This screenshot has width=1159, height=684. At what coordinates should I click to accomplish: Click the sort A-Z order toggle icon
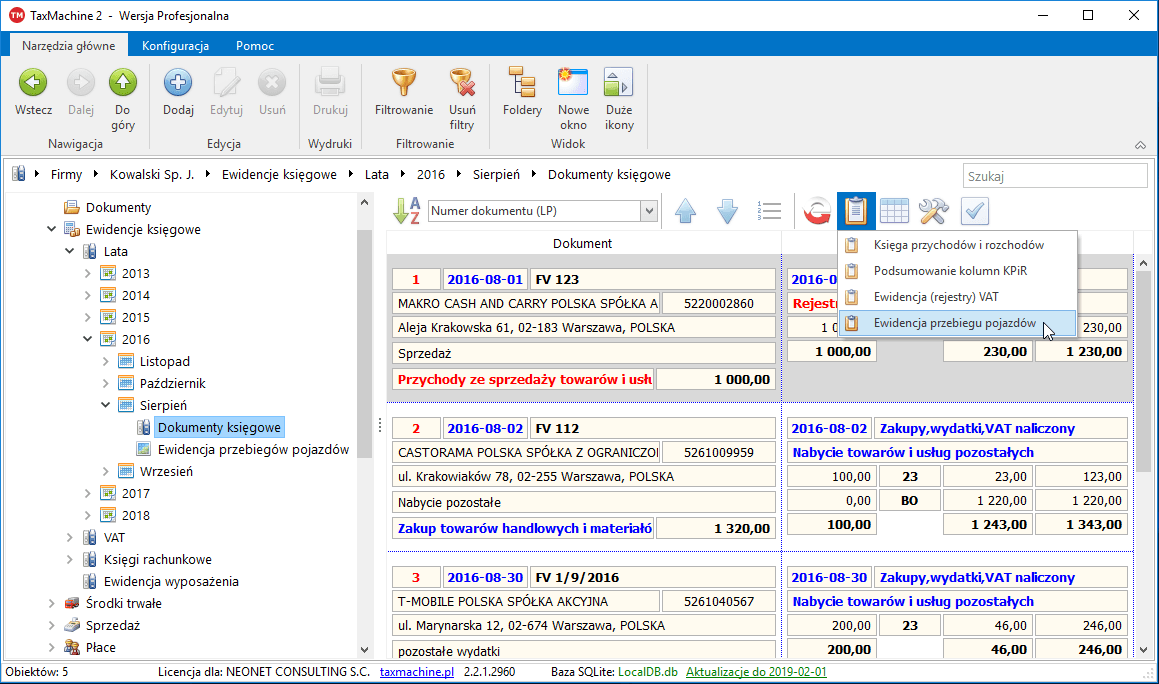click(x=406, y=211)
